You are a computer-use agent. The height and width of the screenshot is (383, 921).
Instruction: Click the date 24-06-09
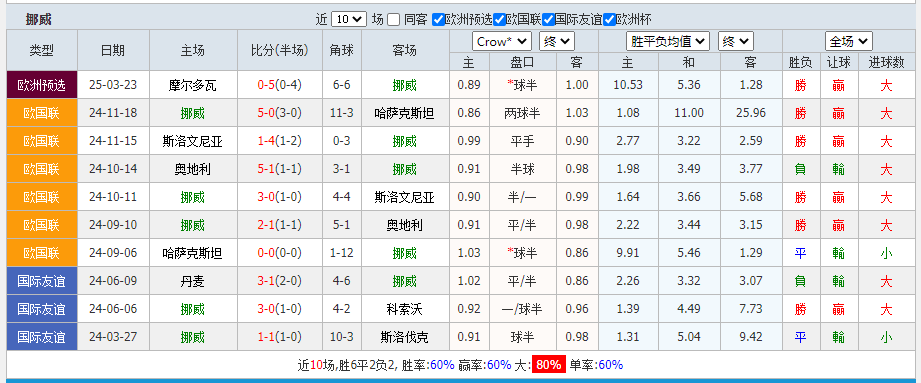[113, 281]
